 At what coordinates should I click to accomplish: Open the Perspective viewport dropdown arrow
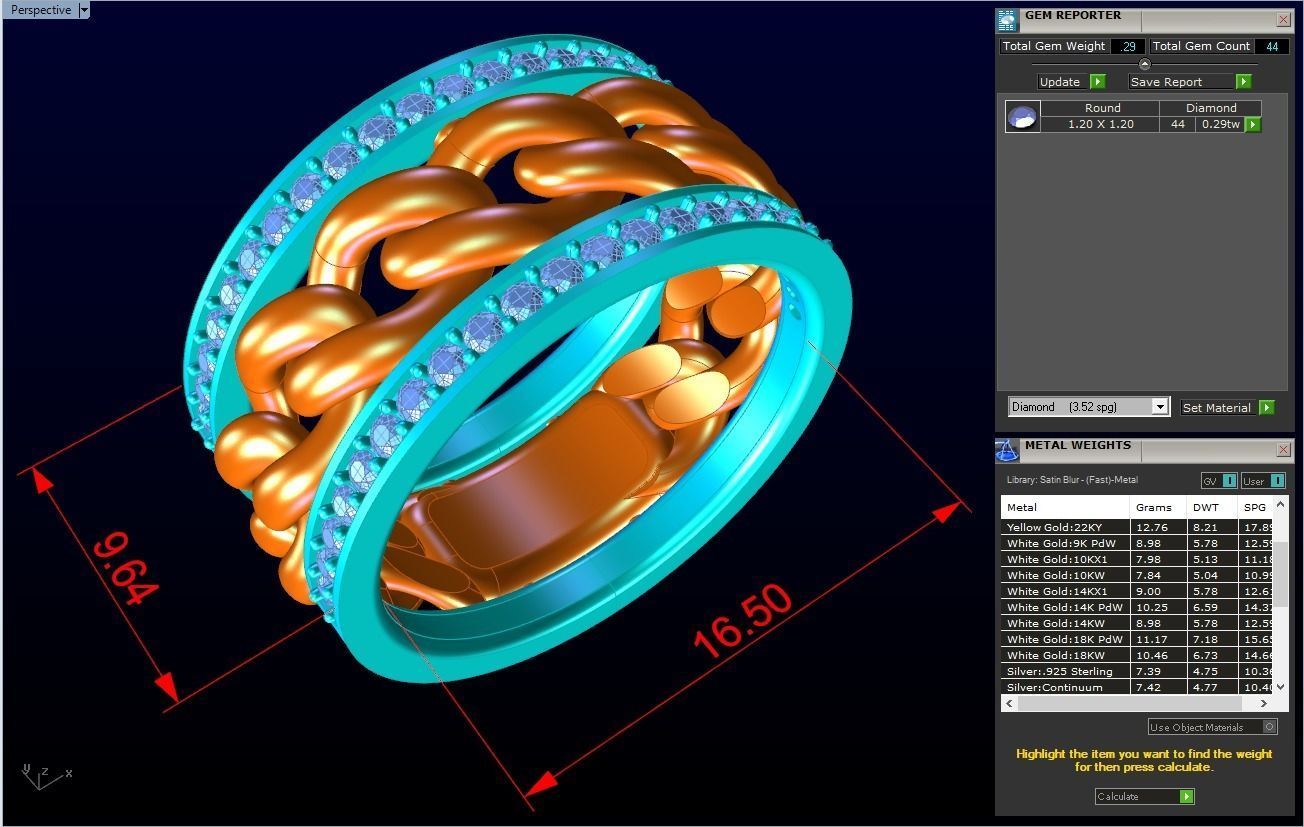pos(84,10)
